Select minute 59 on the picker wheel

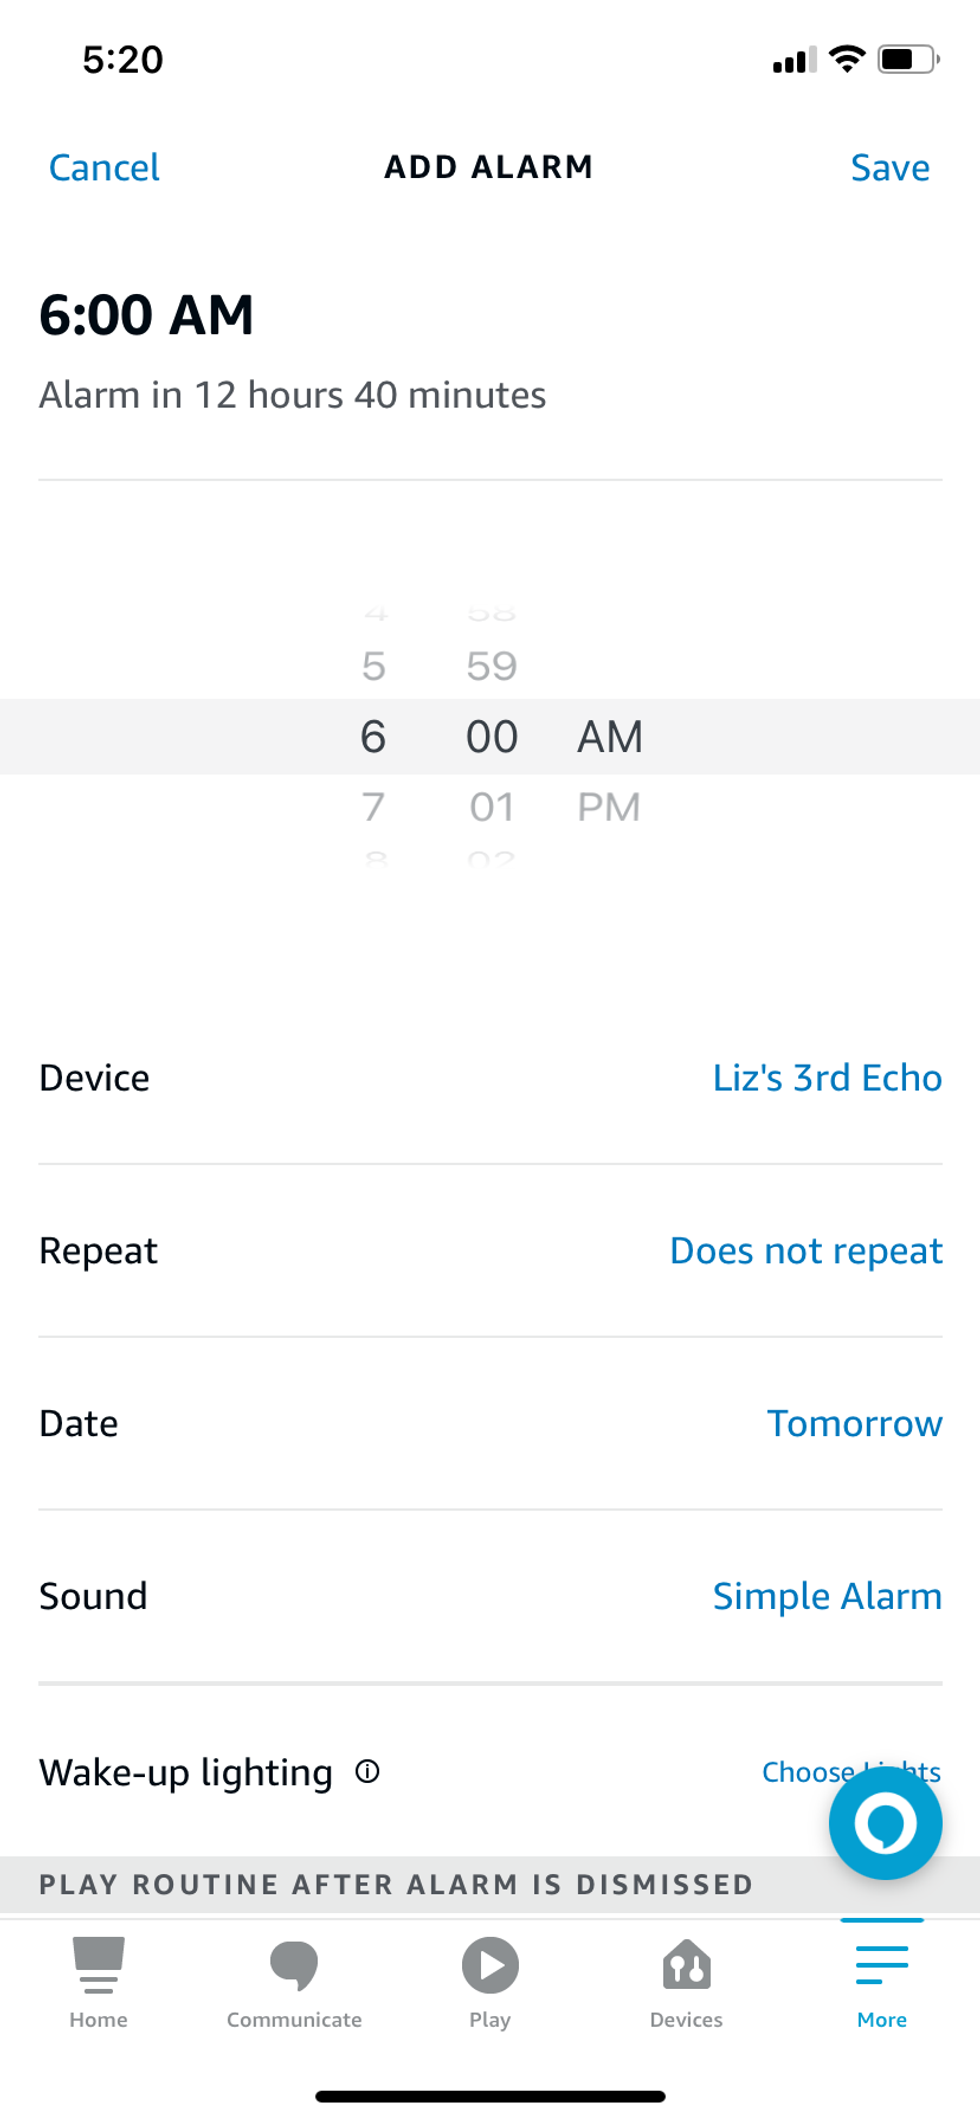490,665
